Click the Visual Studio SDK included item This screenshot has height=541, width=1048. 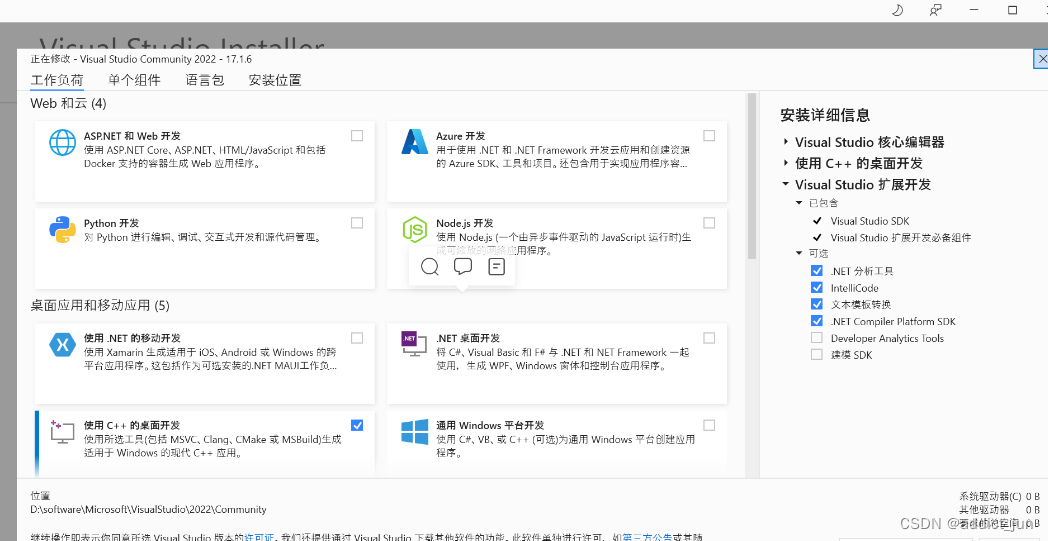tap(870, 221)
